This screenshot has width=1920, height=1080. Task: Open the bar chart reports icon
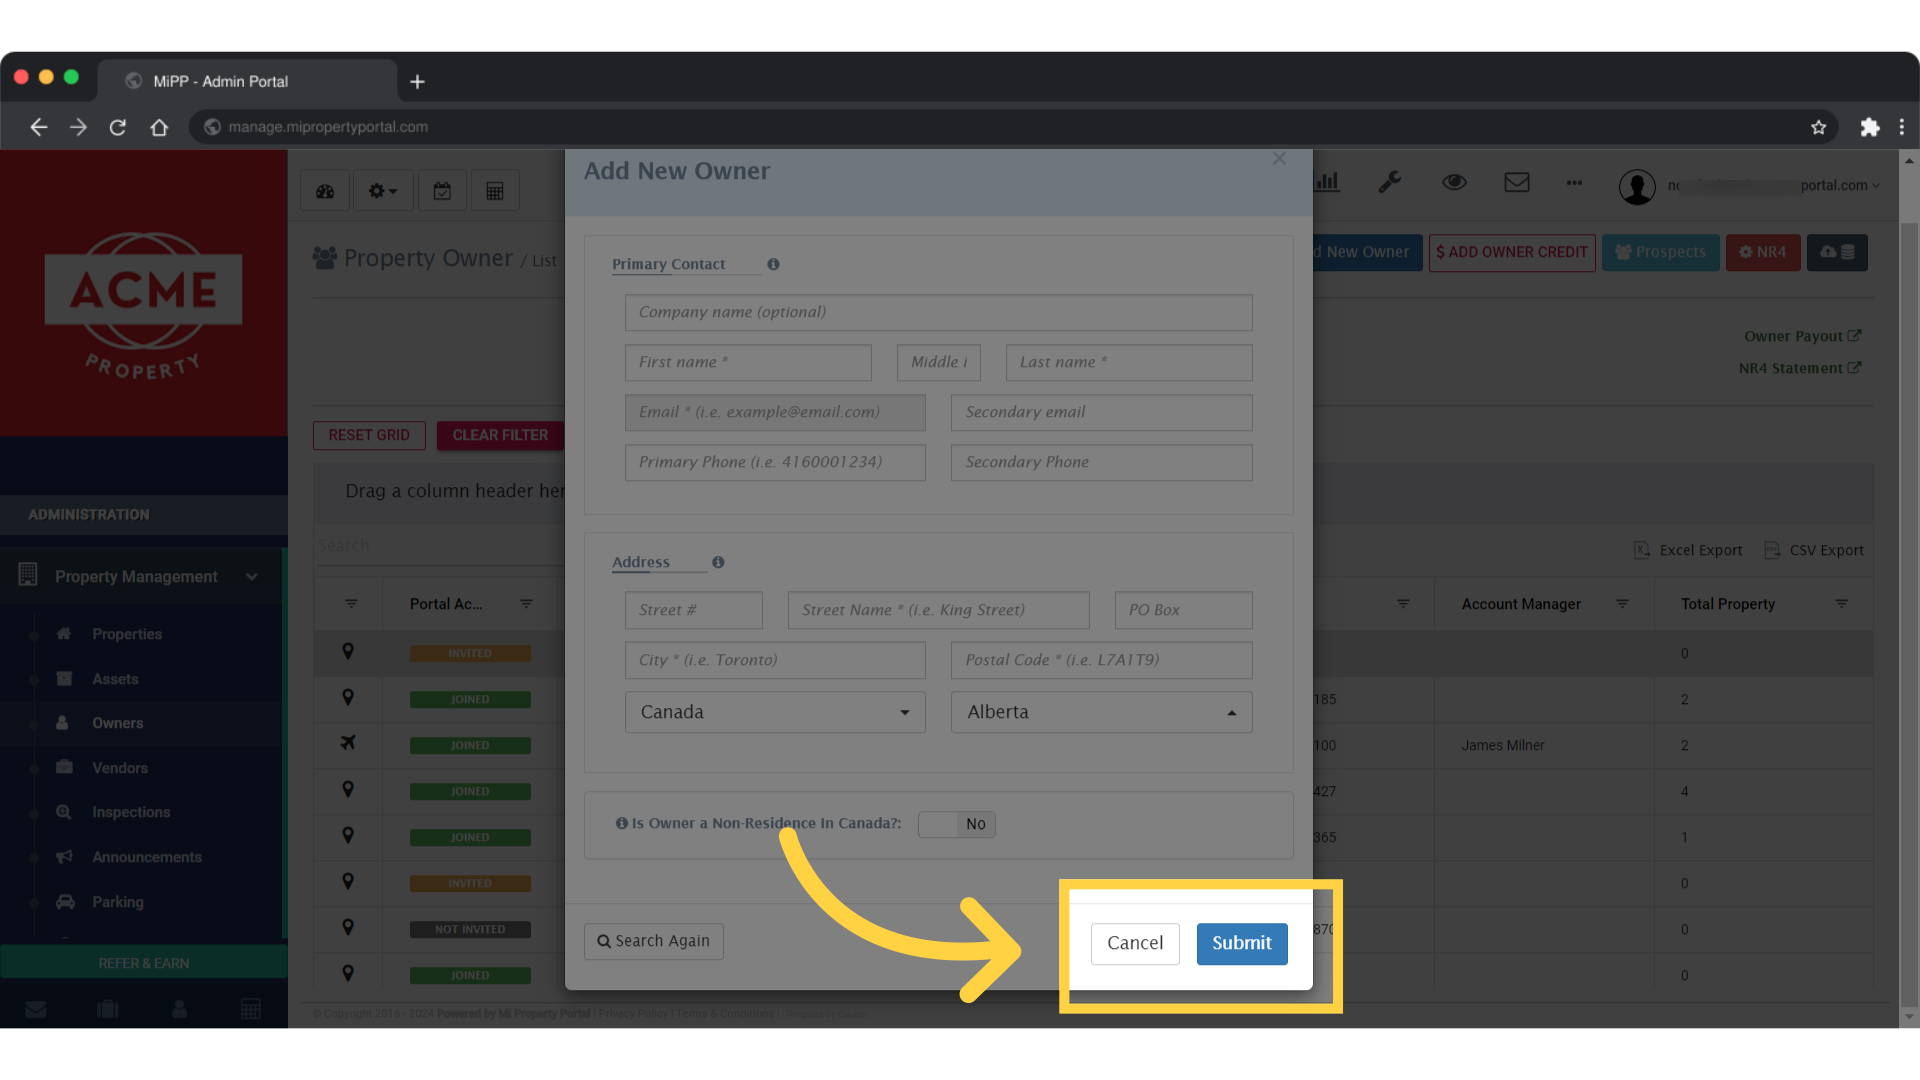click(x=1327, y=182)
